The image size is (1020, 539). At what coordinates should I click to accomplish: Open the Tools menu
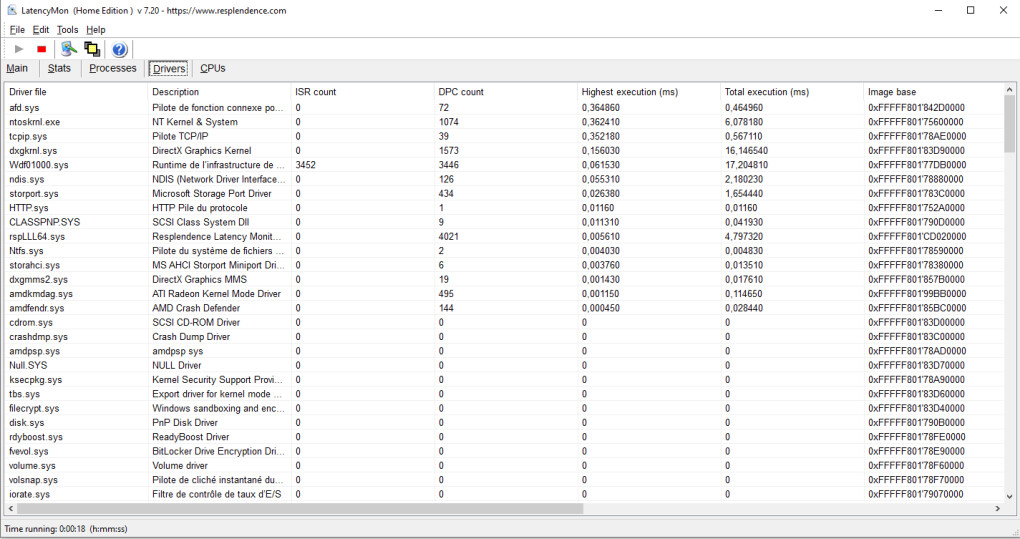tap(67, 30)
